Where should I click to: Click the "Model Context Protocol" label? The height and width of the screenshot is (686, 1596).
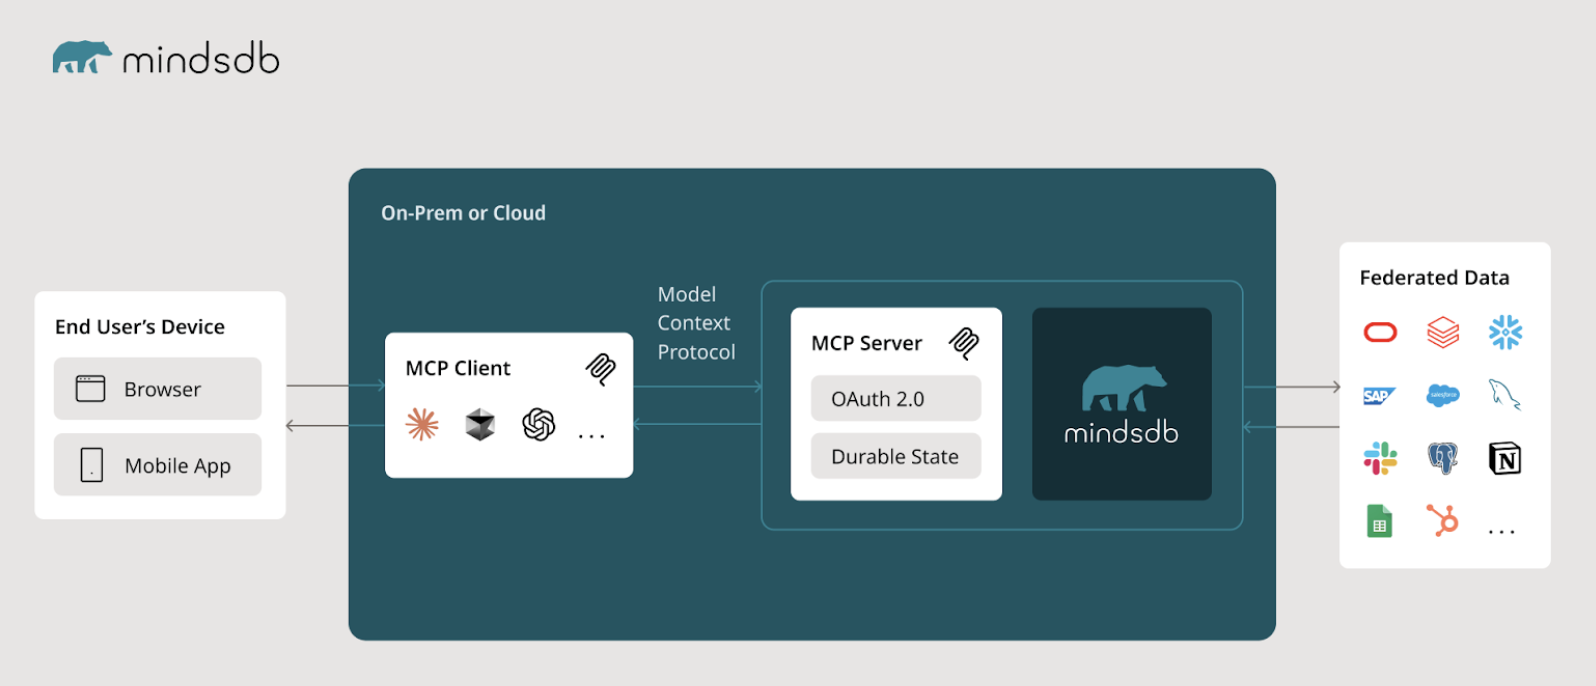tap(696, 323)
